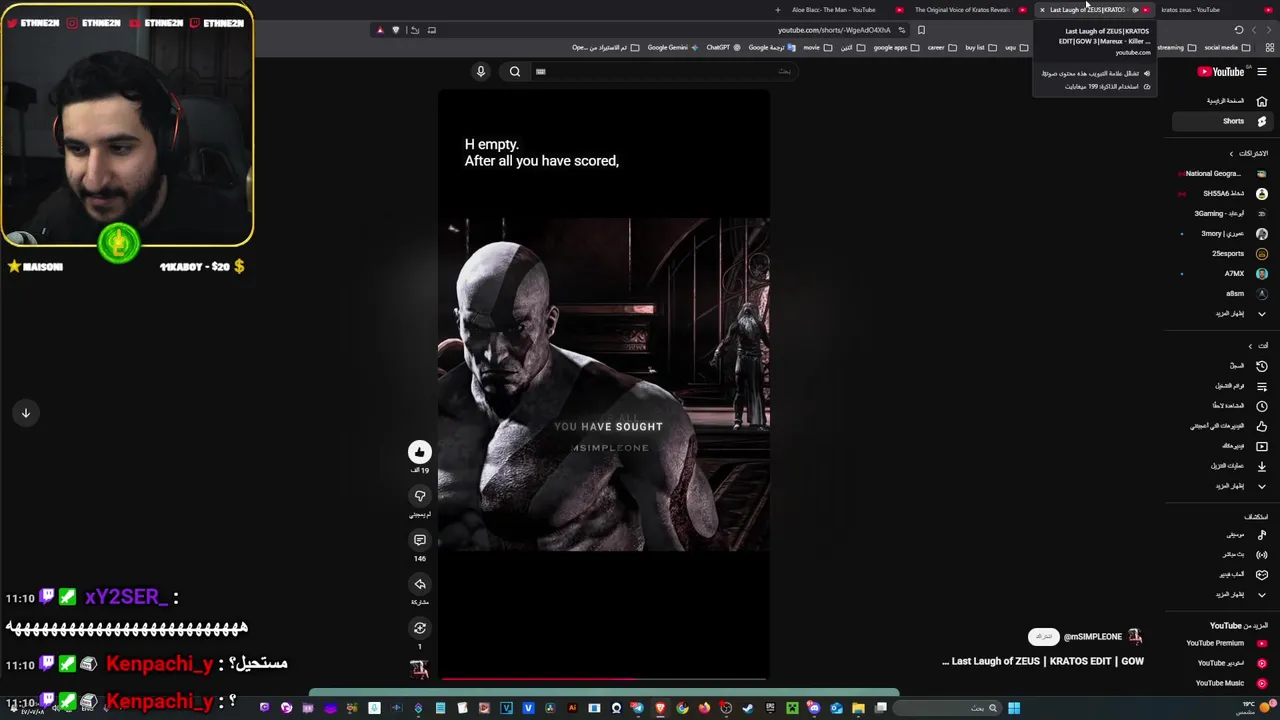
Task: Open ChatGPT bookmark
Action: click(723, 48)
